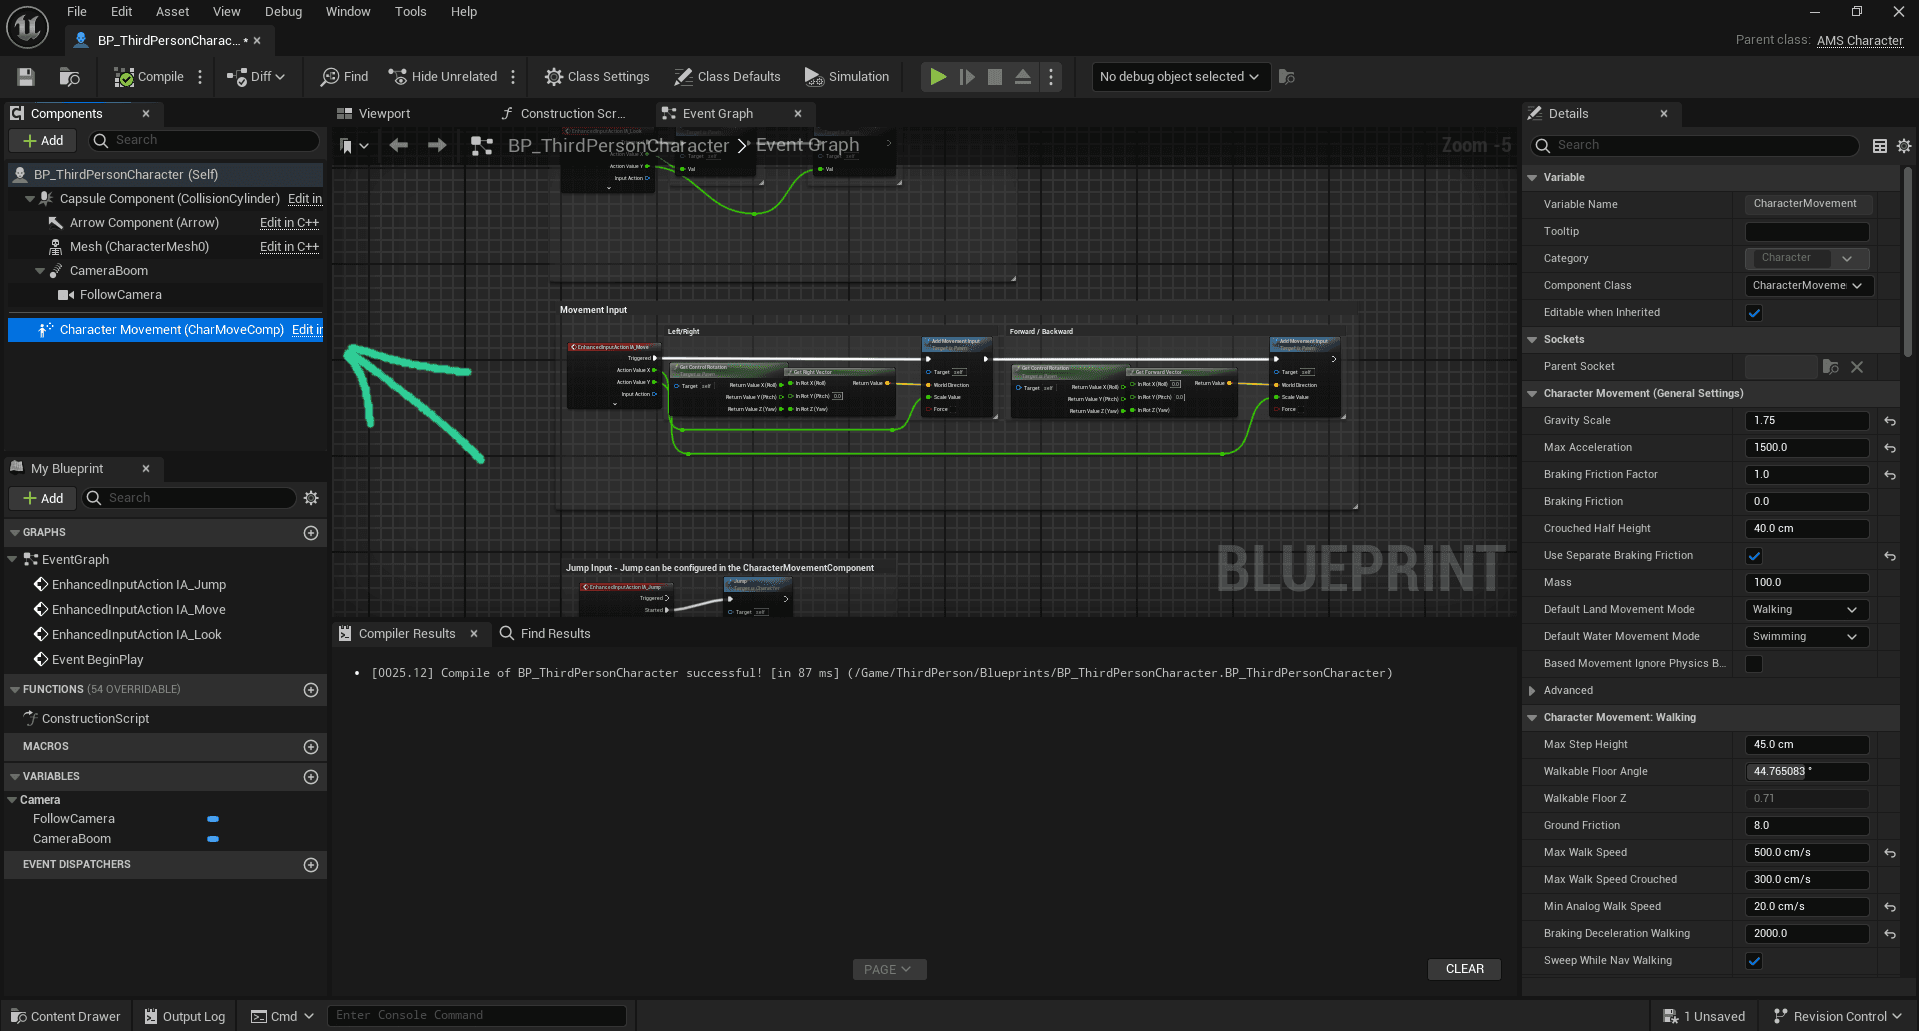This screenshot has width=1919, height=1031.
Task: Toggle Editable when Inherited checkbox
Action: point(1754,313)
